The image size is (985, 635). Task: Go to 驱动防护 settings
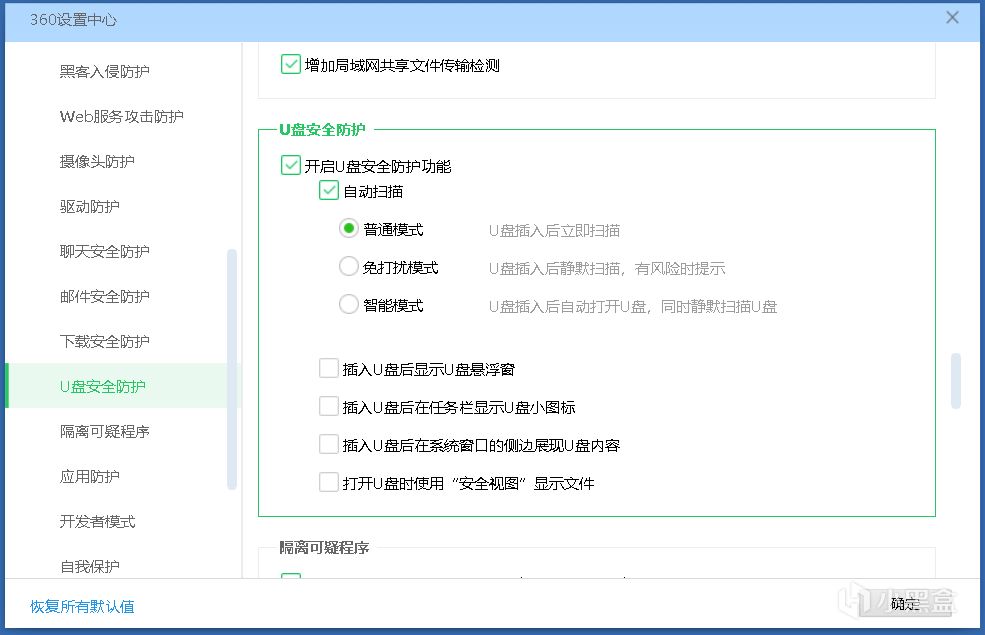[90, 207]
